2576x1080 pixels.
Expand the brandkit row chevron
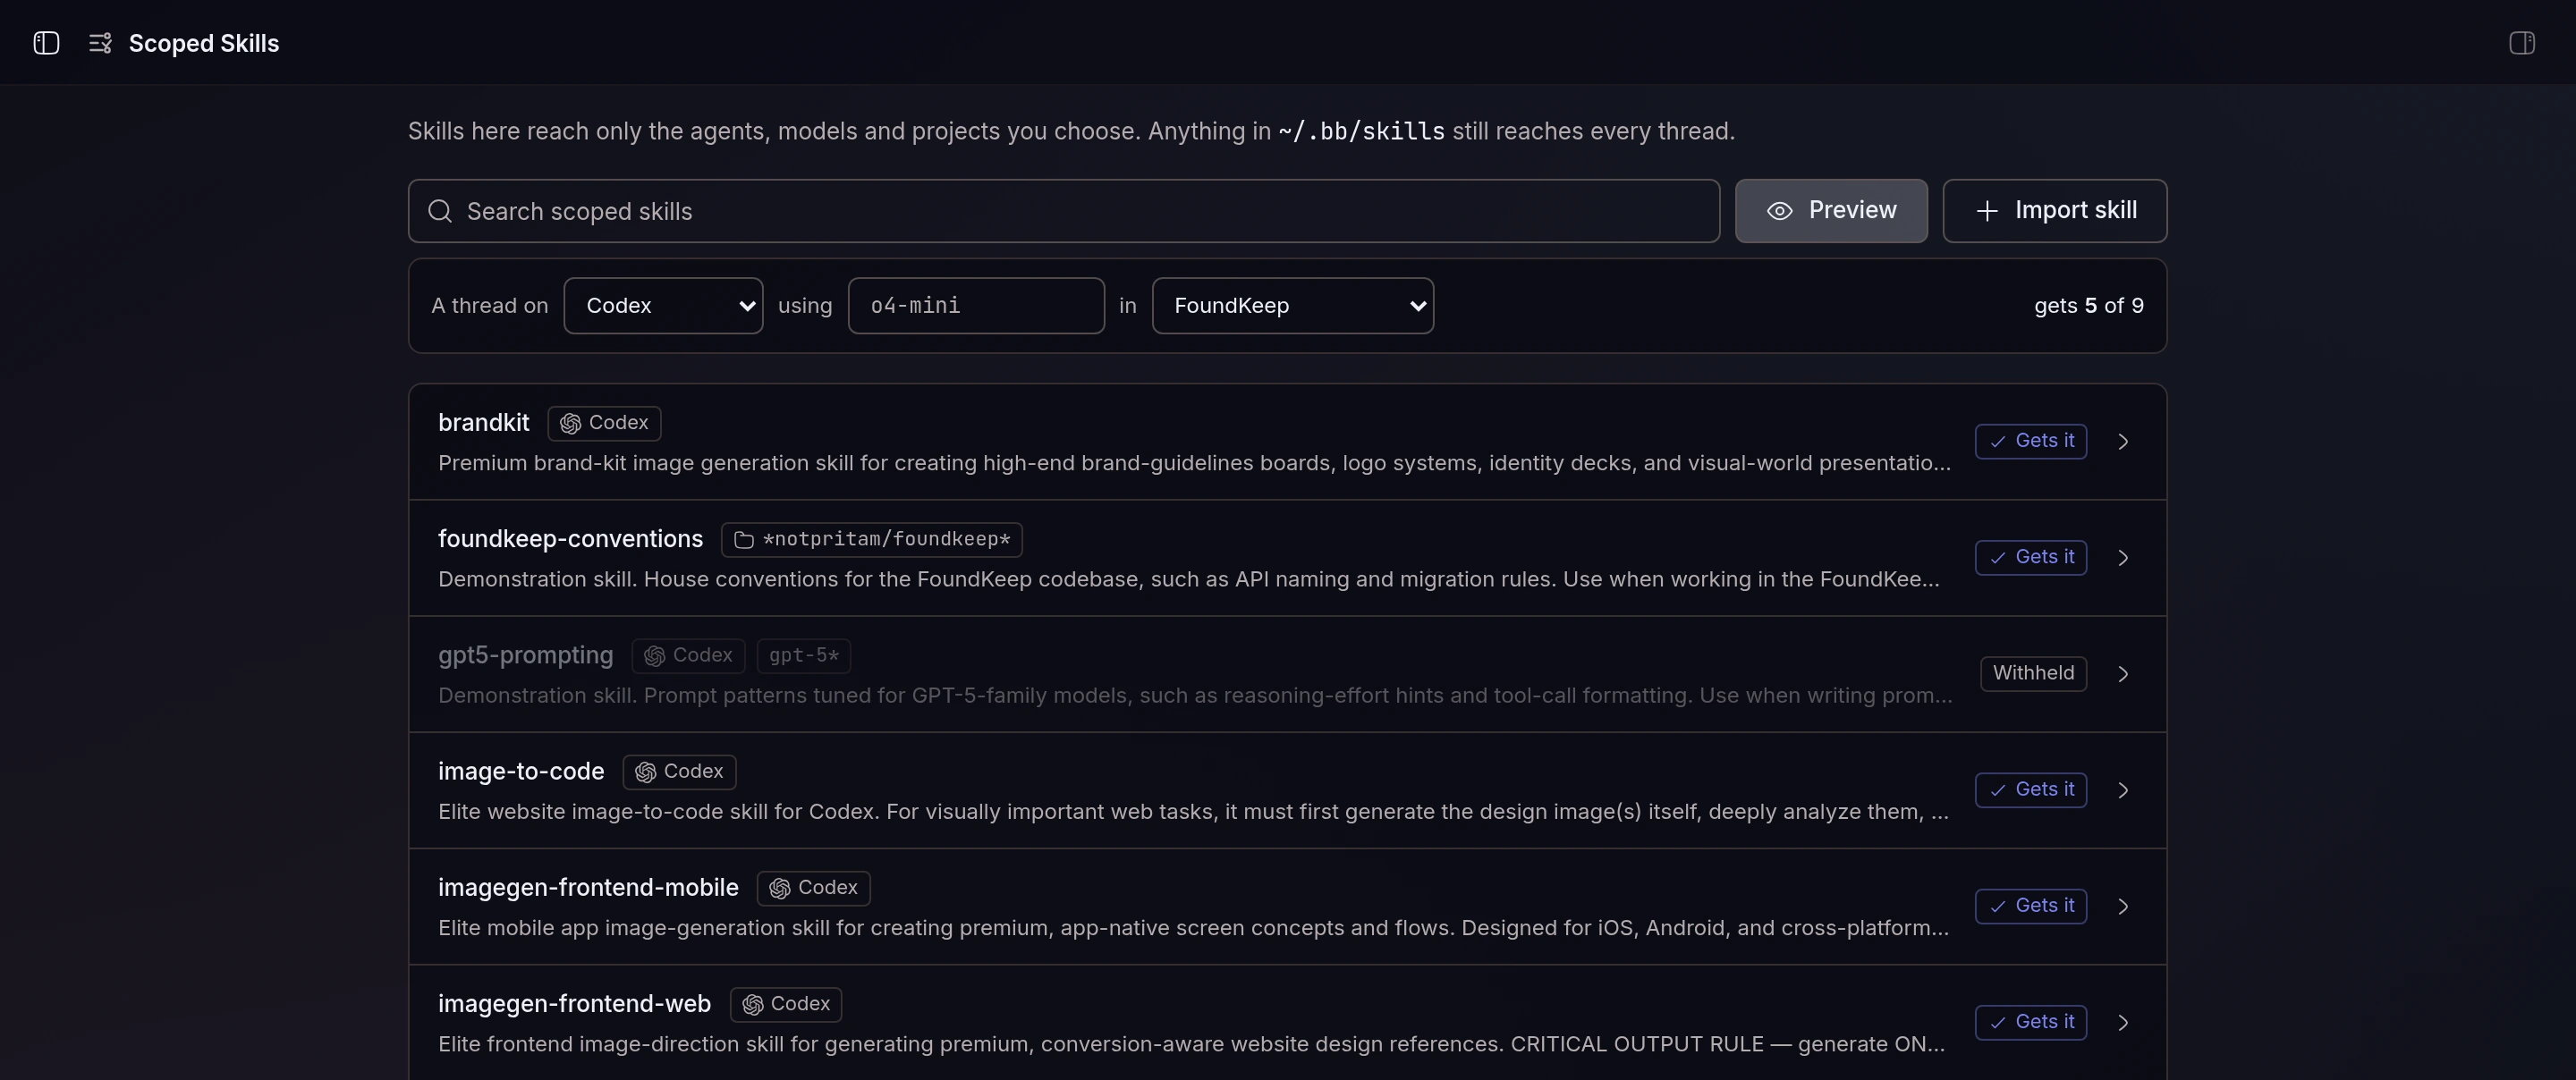pyautogui.click(x=2123, y=442)
